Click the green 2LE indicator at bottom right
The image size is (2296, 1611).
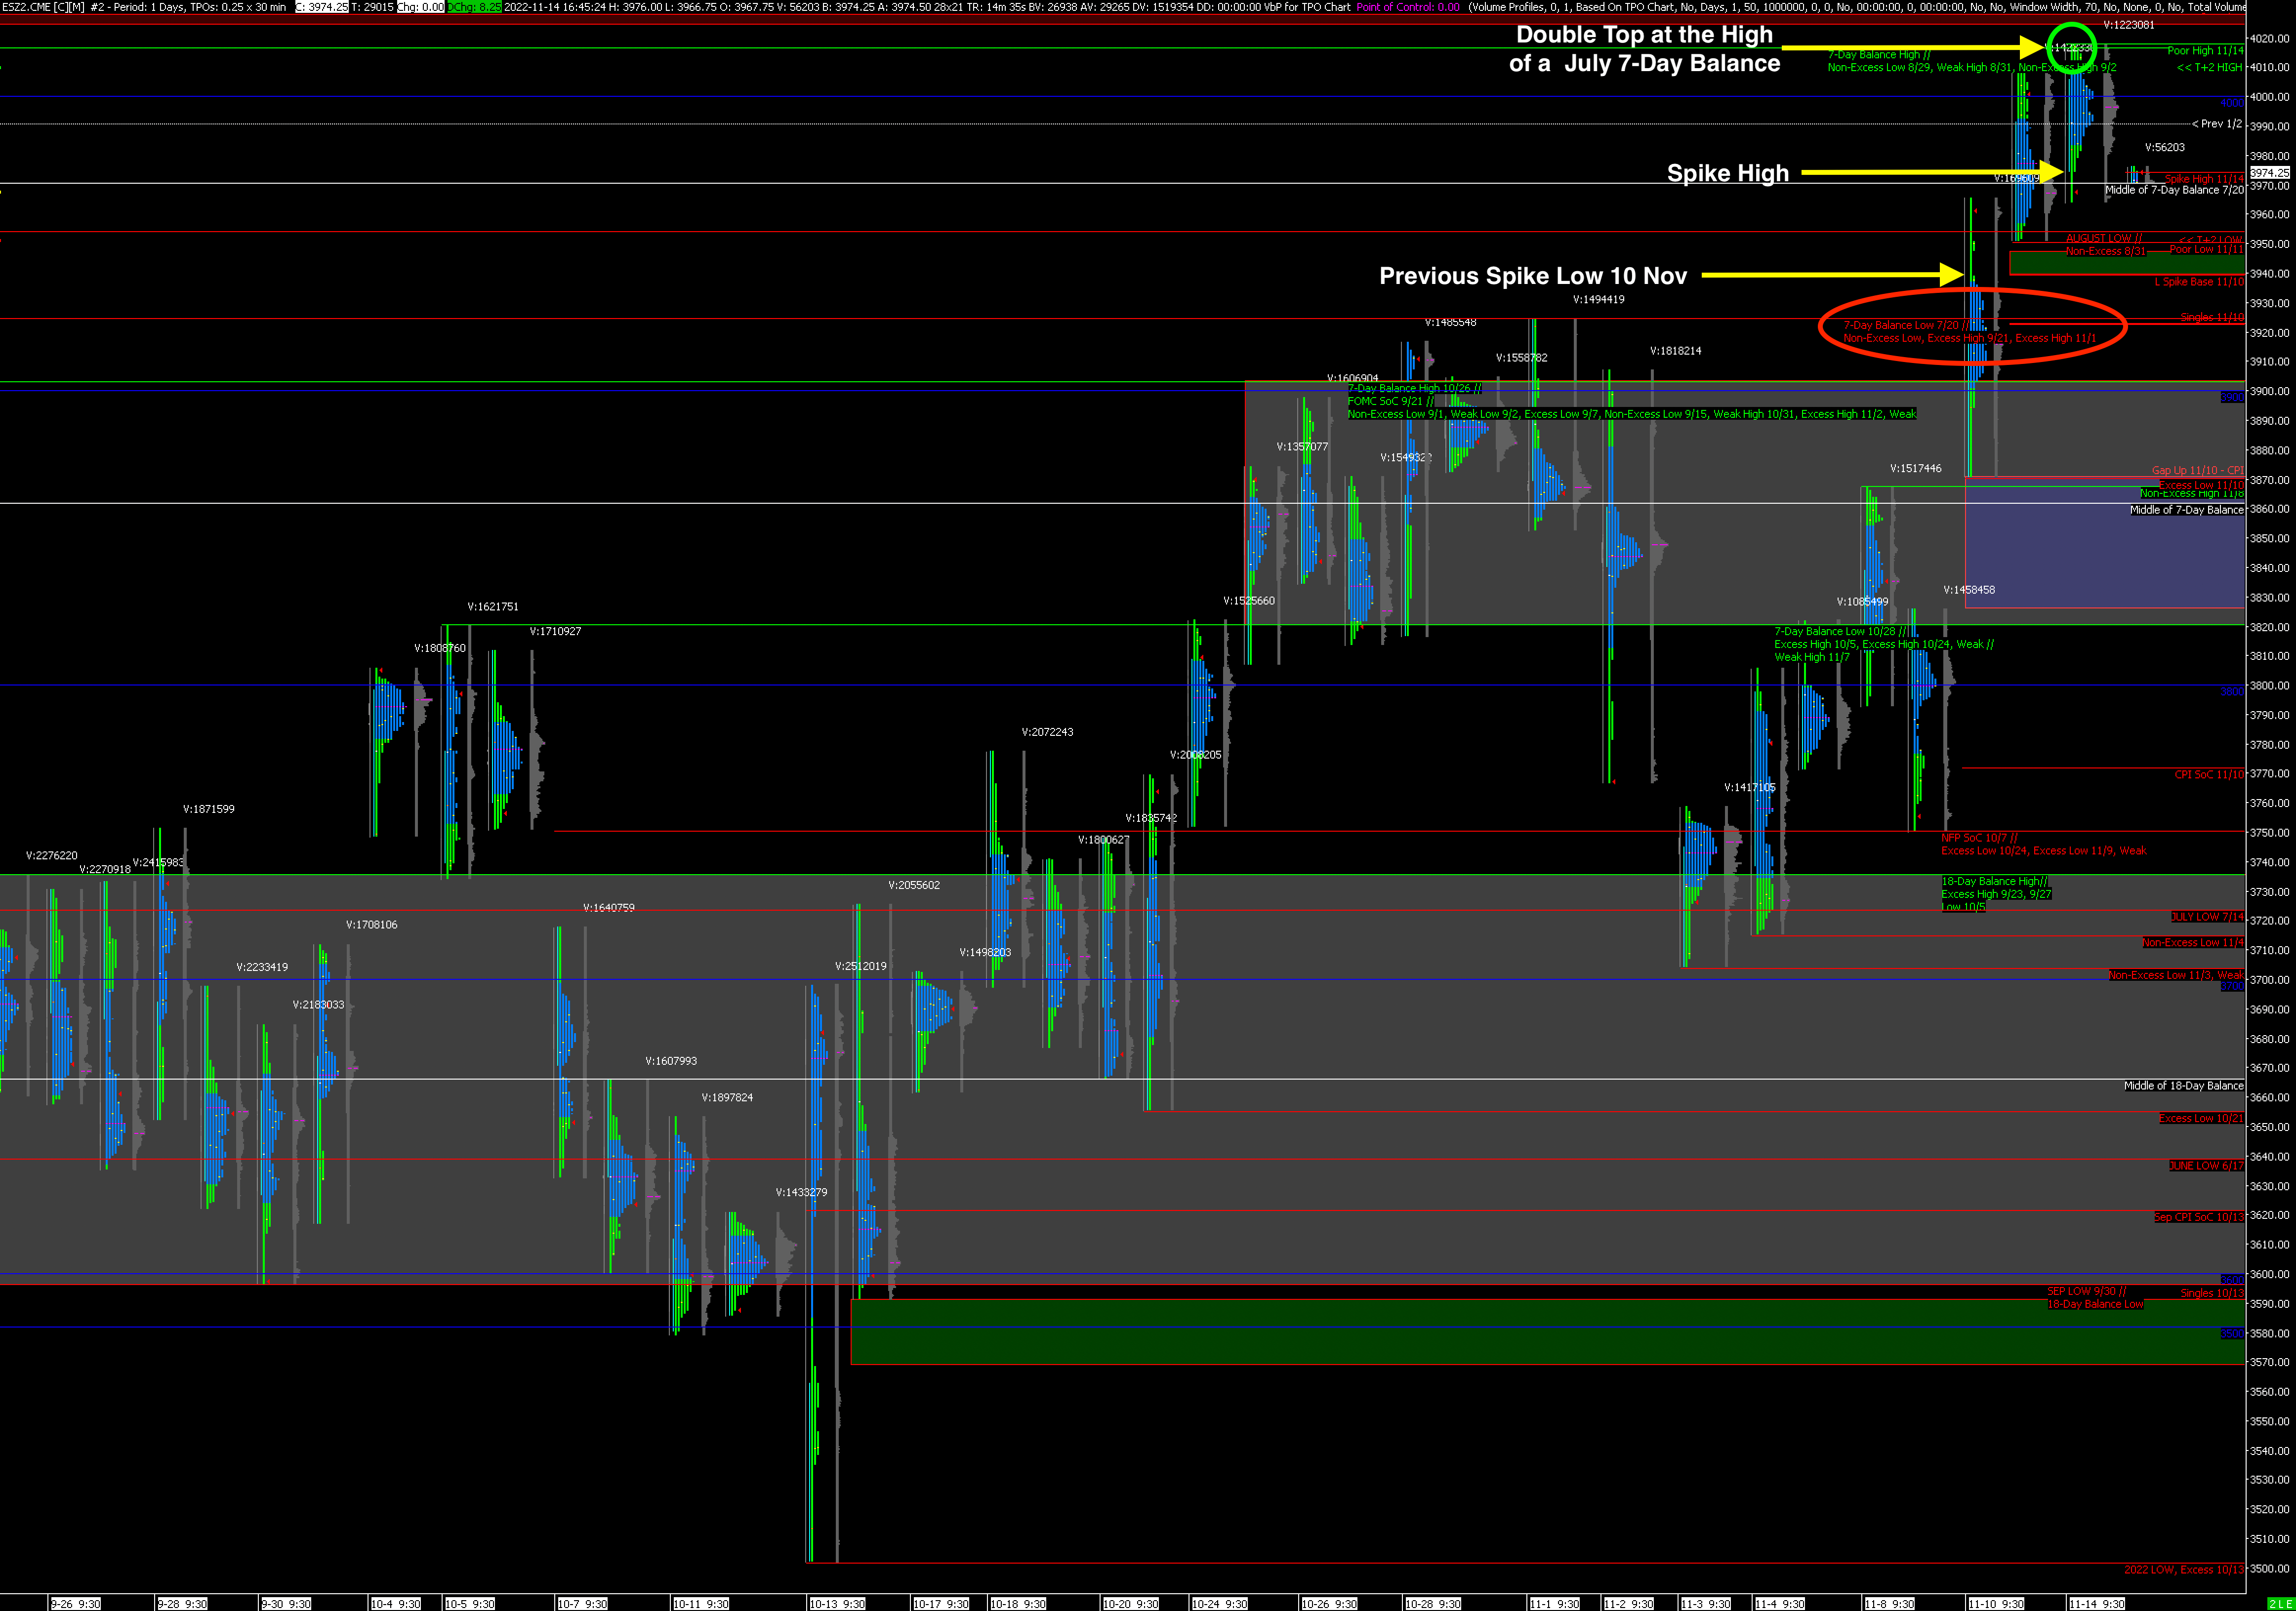2281,1604
